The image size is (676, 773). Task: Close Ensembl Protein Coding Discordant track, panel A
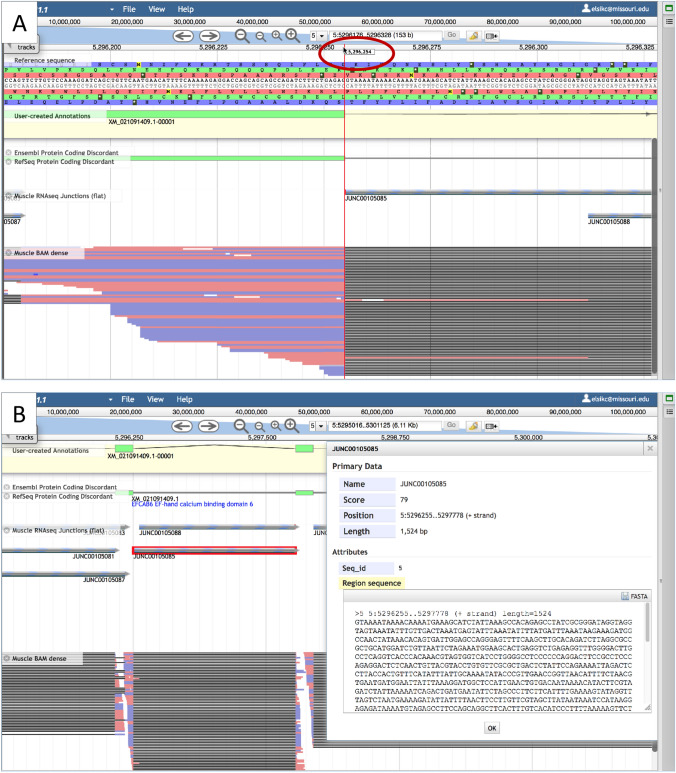coord(8,153)
